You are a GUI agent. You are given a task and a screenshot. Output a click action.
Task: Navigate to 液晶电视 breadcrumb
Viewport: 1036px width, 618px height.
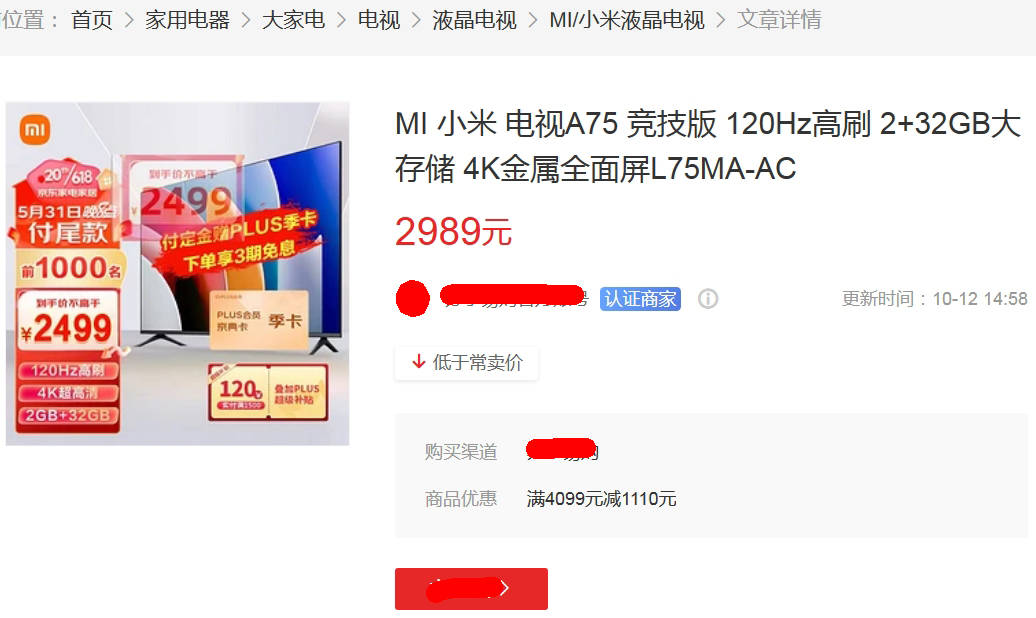tap(474, 20)
